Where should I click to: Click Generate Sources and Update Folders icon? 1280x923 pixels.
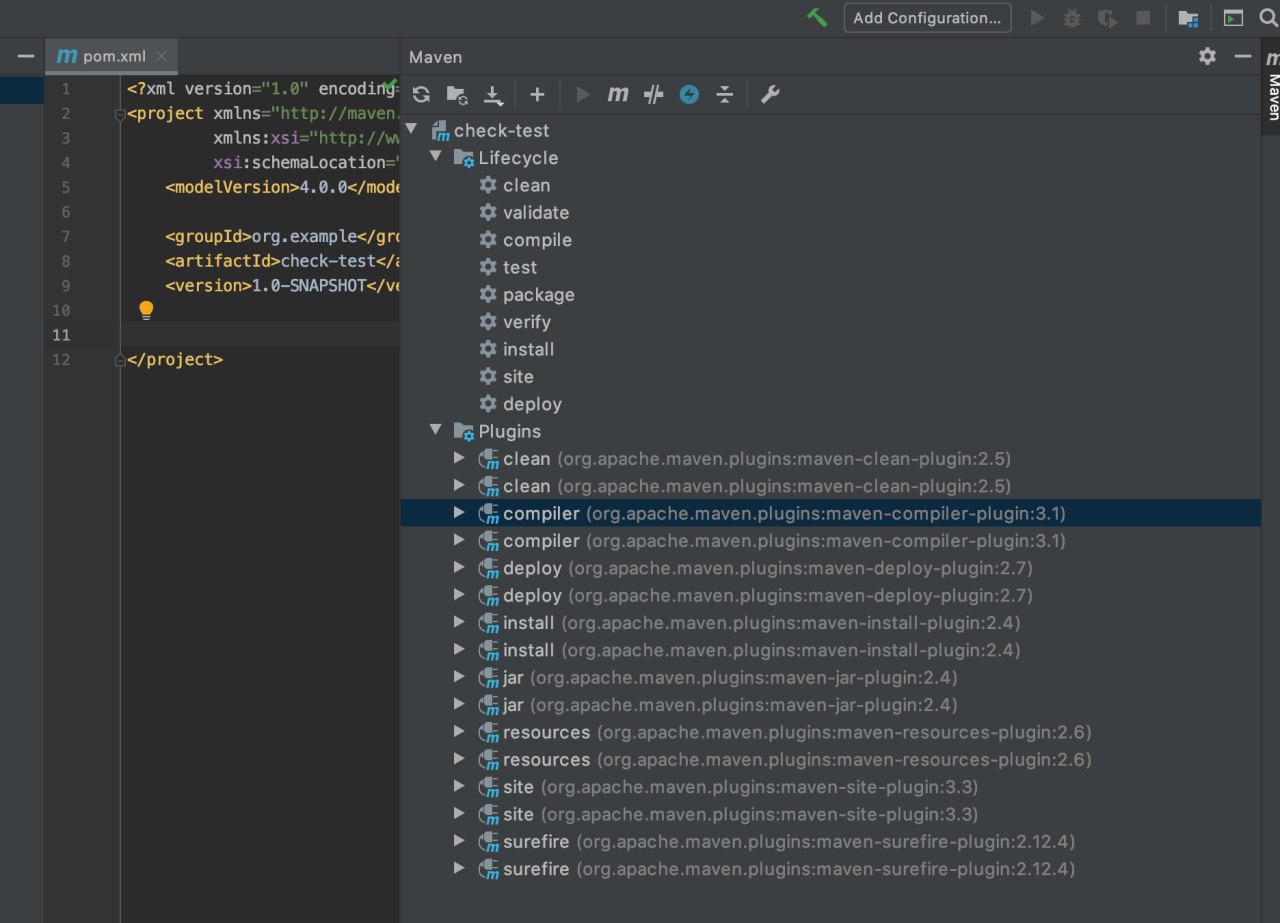457,95
